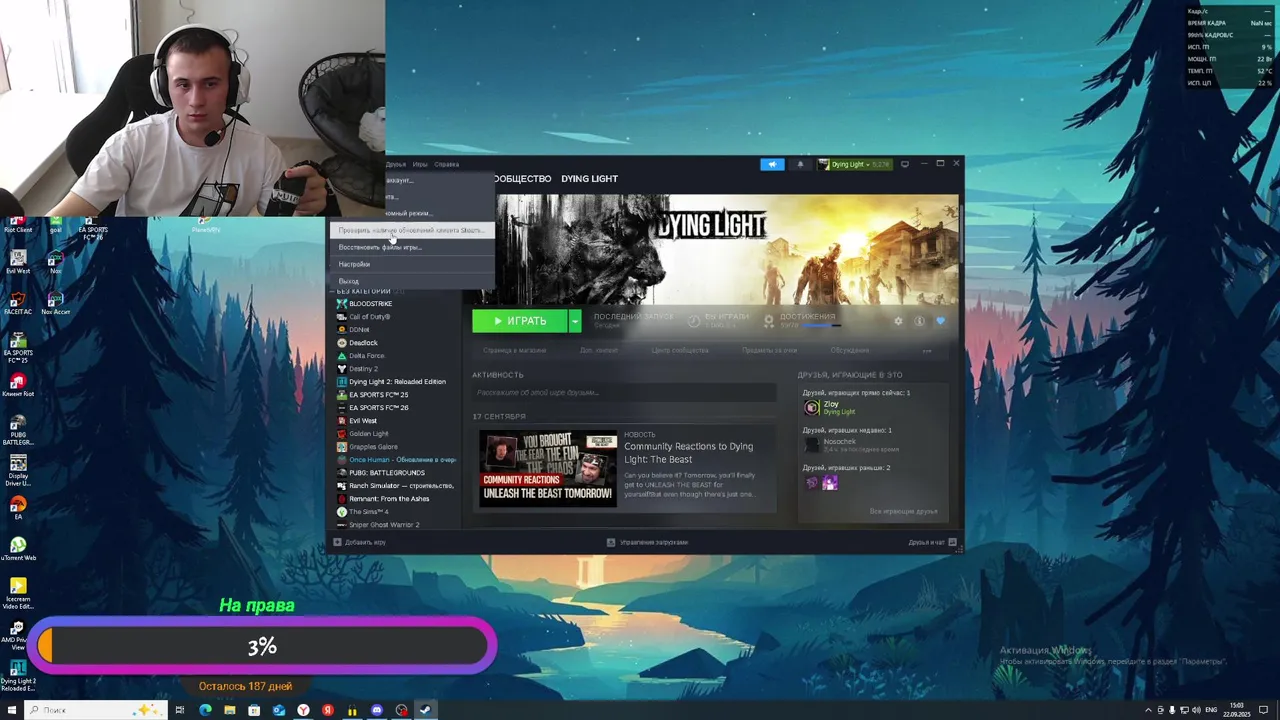This screenshot has height=720, width=1280.
Task: Select Sniper Ghost Warrior 2 in library
Action: (384, 525)
